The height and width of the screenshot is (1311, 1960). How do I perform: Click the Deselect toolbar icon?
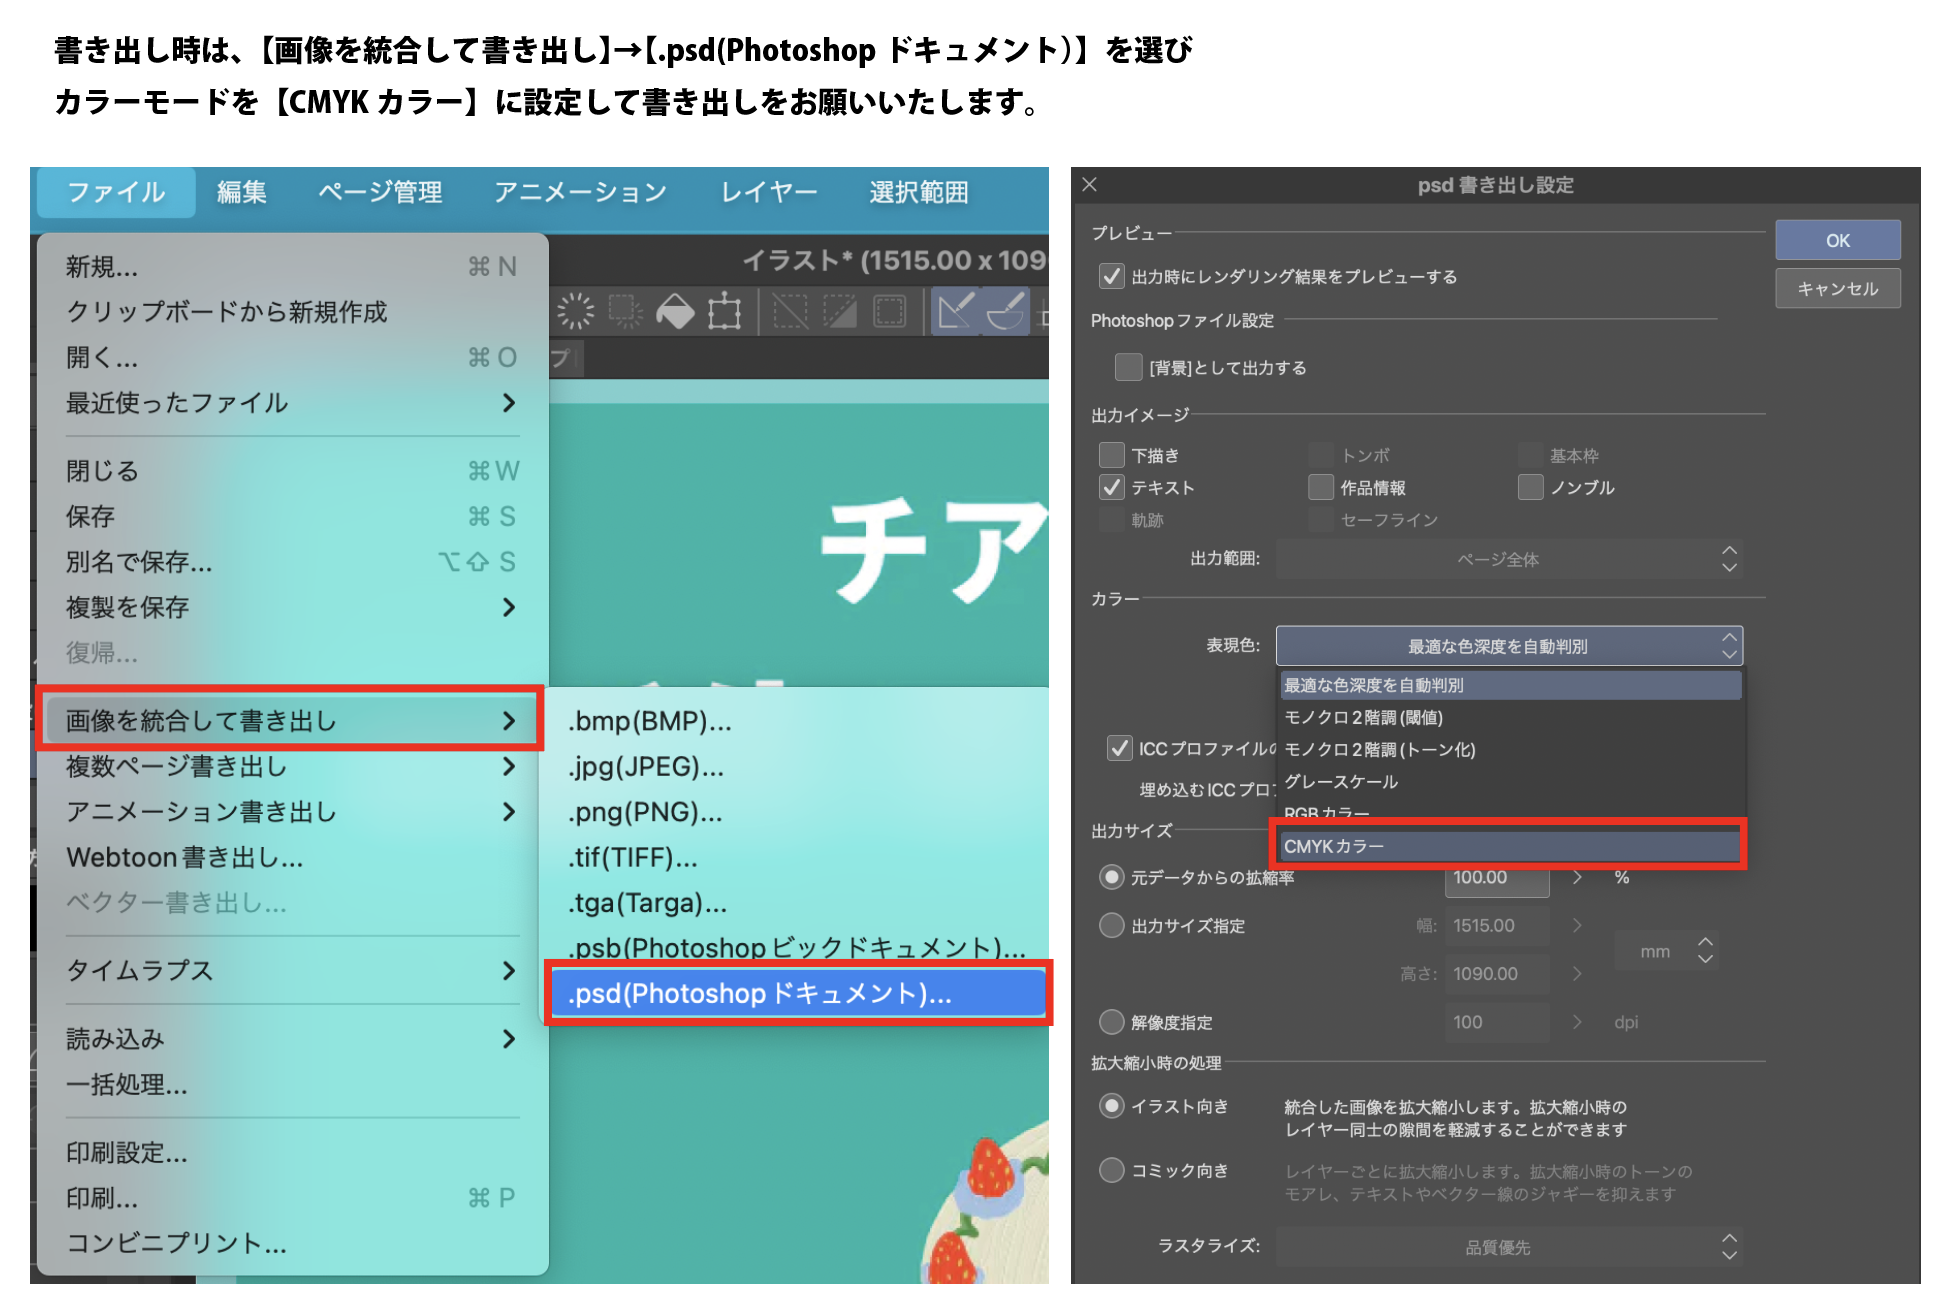(790, 311)
